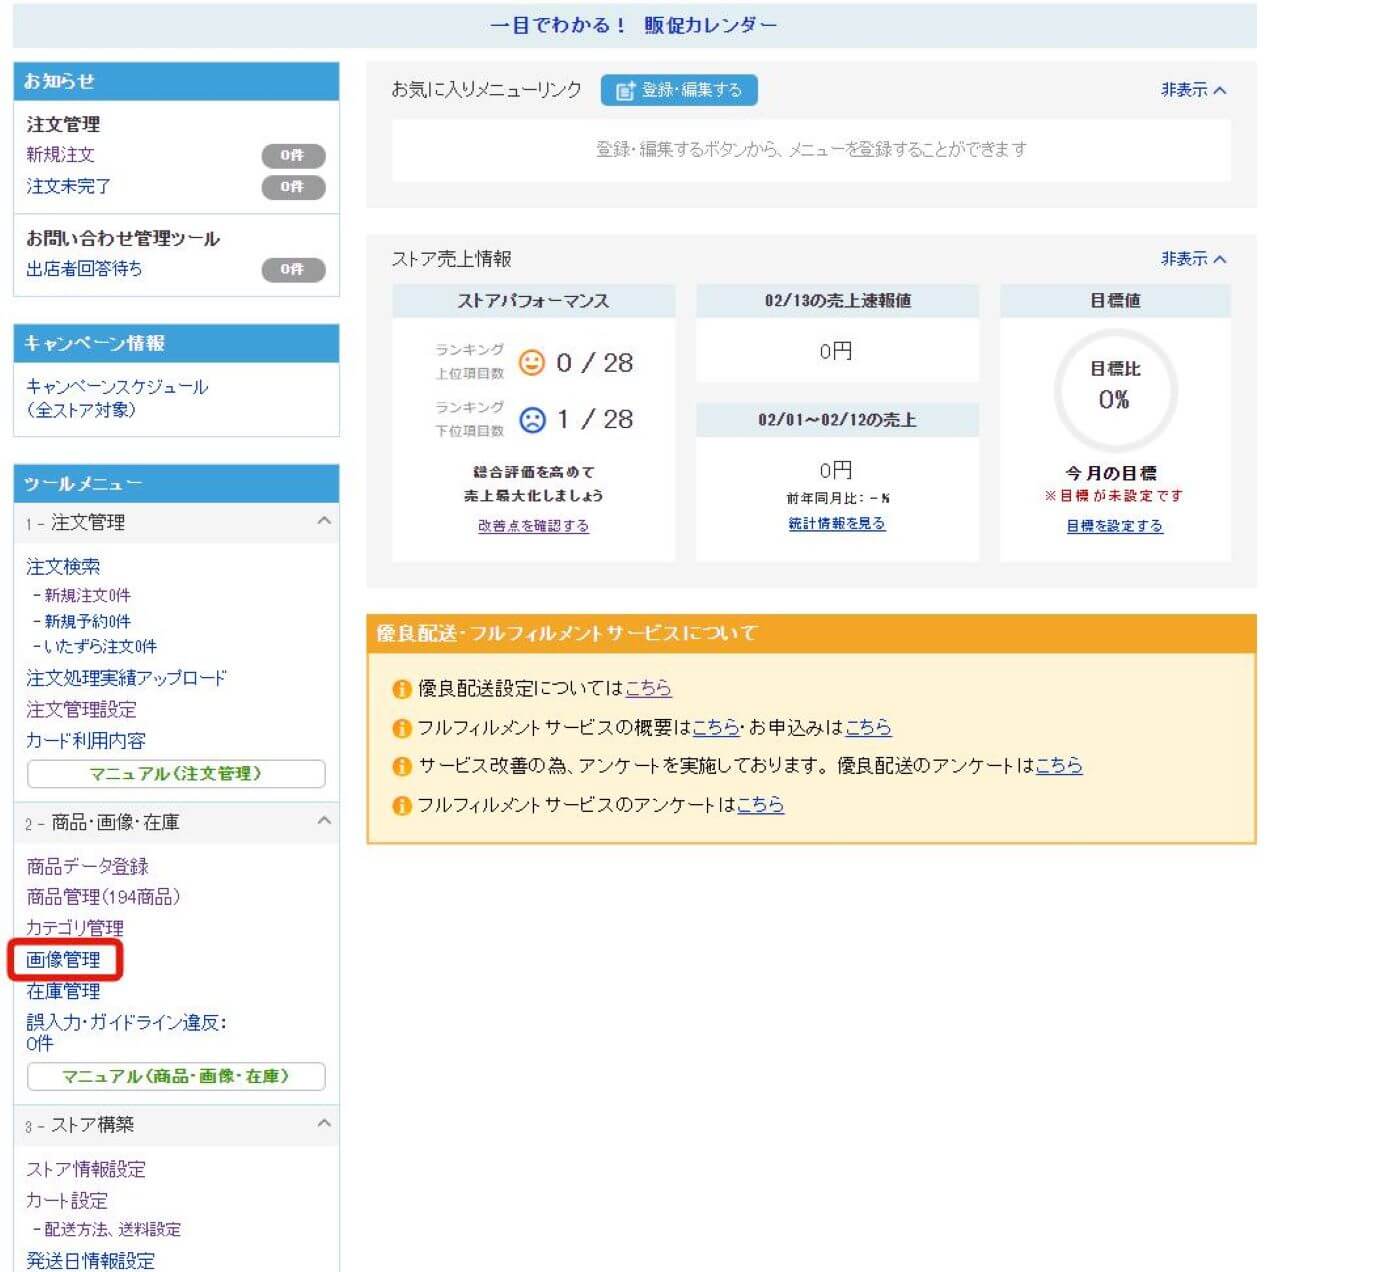
Task: Collapse the ストア構築 menu section
Action: (323, 1123)
